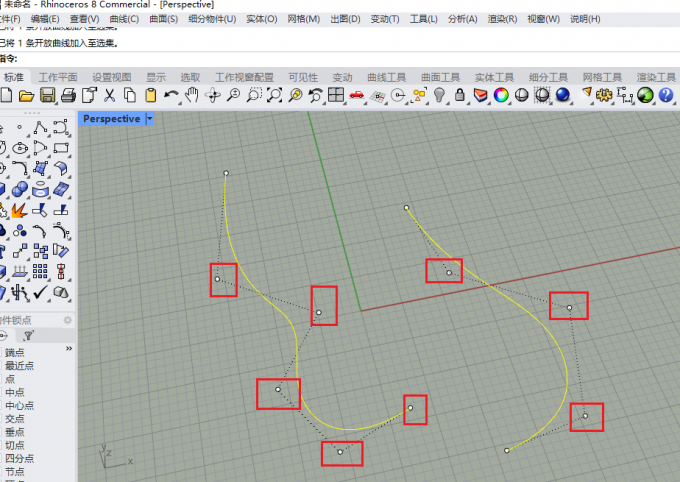Click the Boolean union spheres icon

(x=20, y=189)
